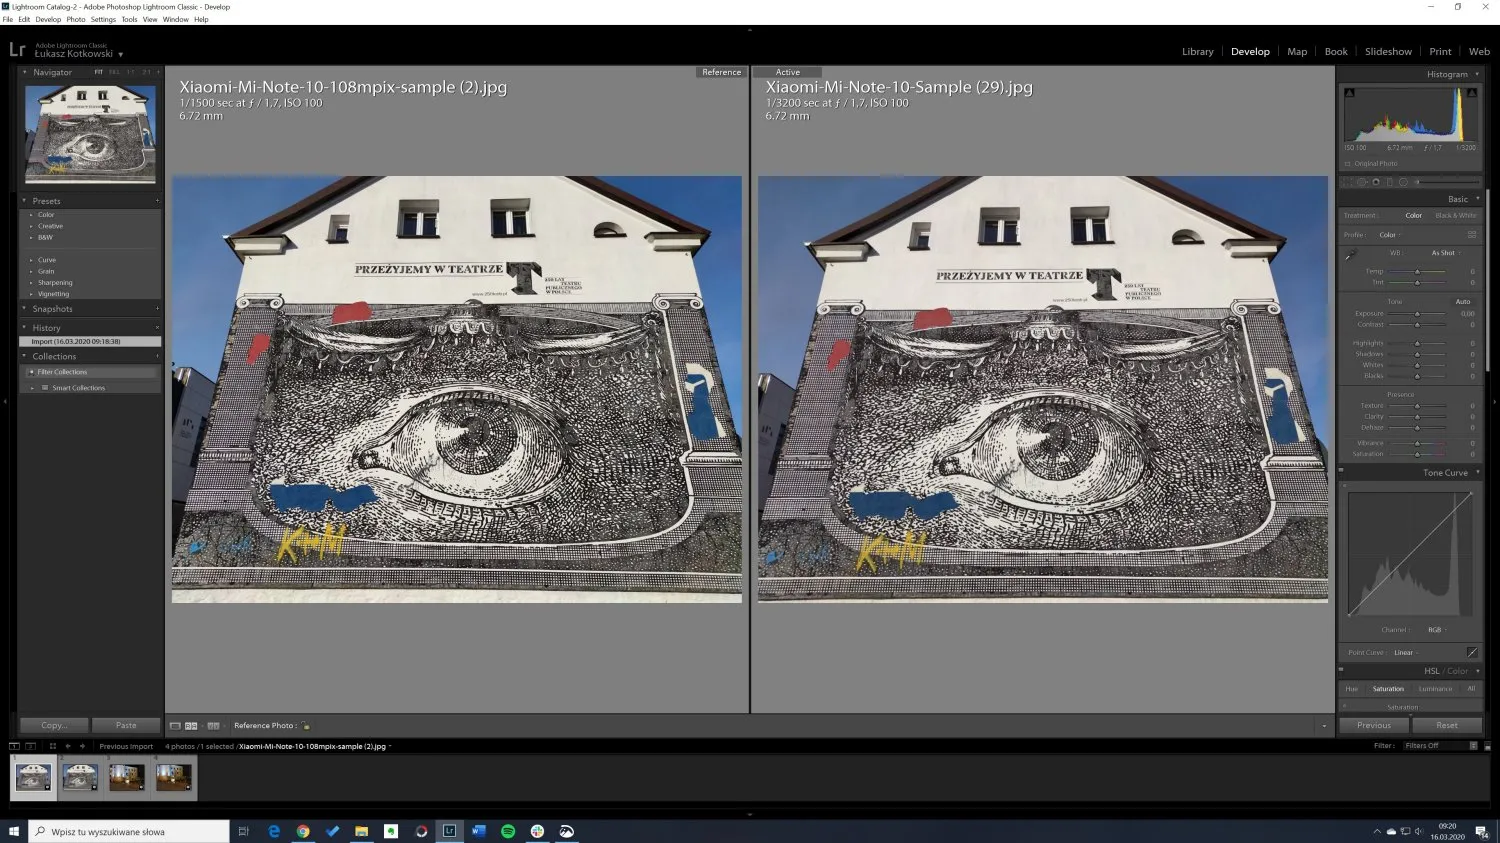Add a new collection with plus icon

157,356
